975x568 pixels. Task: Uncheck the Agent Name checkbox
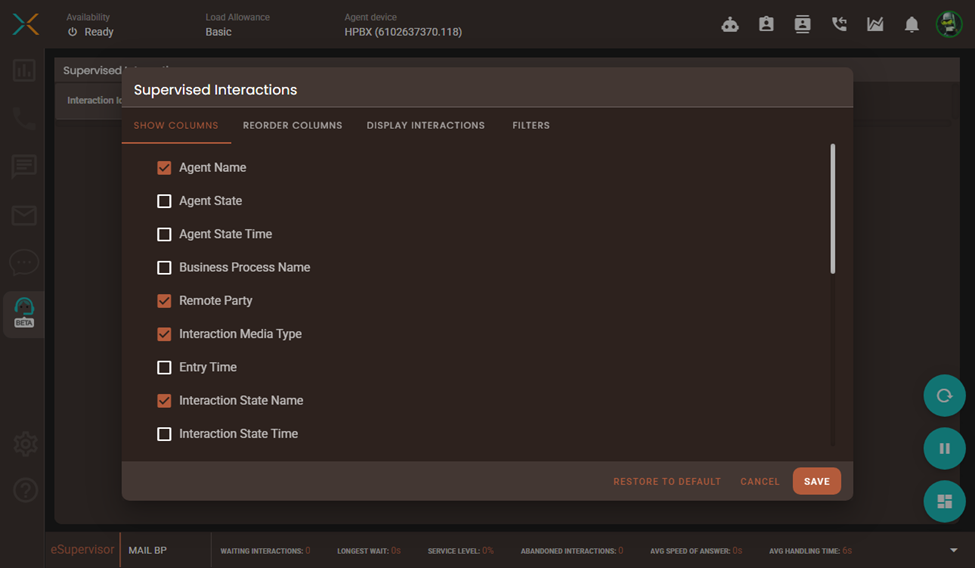coord(164,168)
